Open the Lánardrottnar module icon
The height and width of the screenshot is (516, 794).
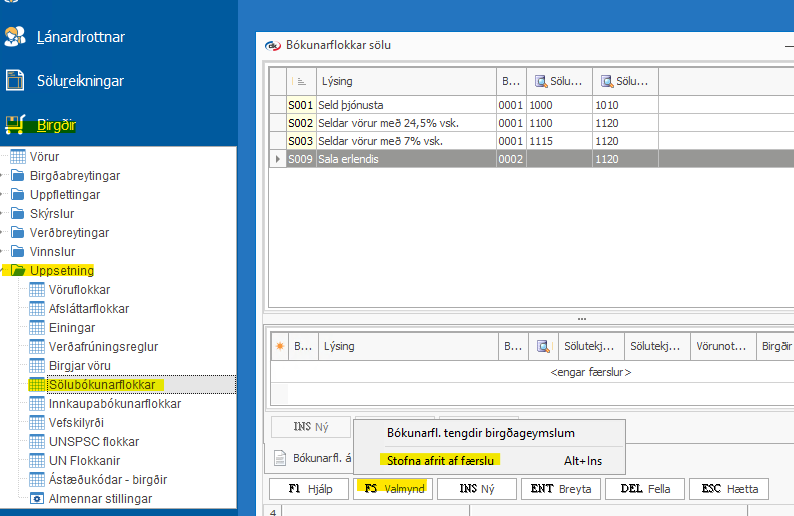point(15,37)
